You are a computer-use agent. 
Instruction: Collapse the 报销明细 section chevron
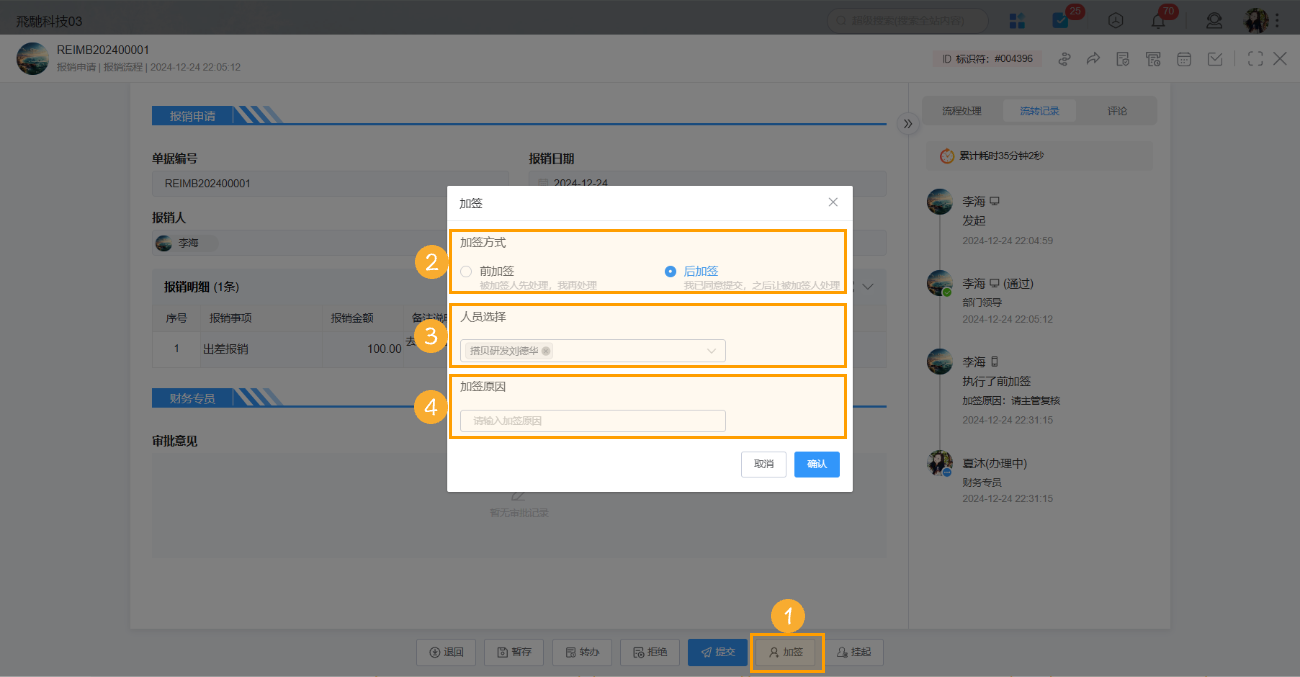click(867, 286)
